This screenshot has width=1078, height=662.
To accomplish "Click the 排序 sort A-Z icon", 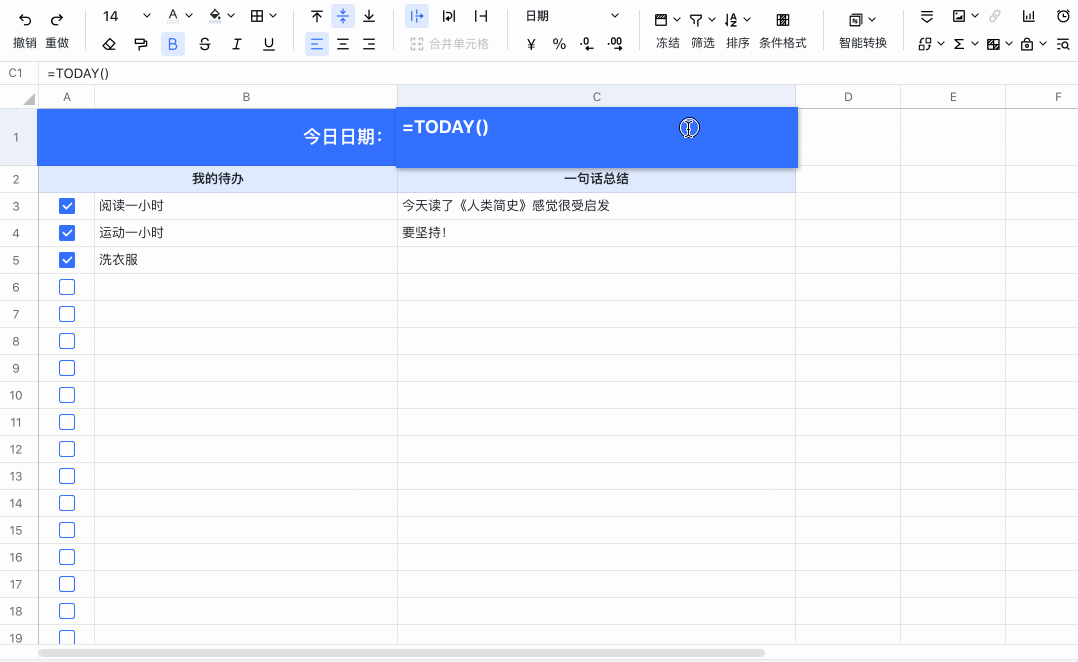I will tap(731, 20).
